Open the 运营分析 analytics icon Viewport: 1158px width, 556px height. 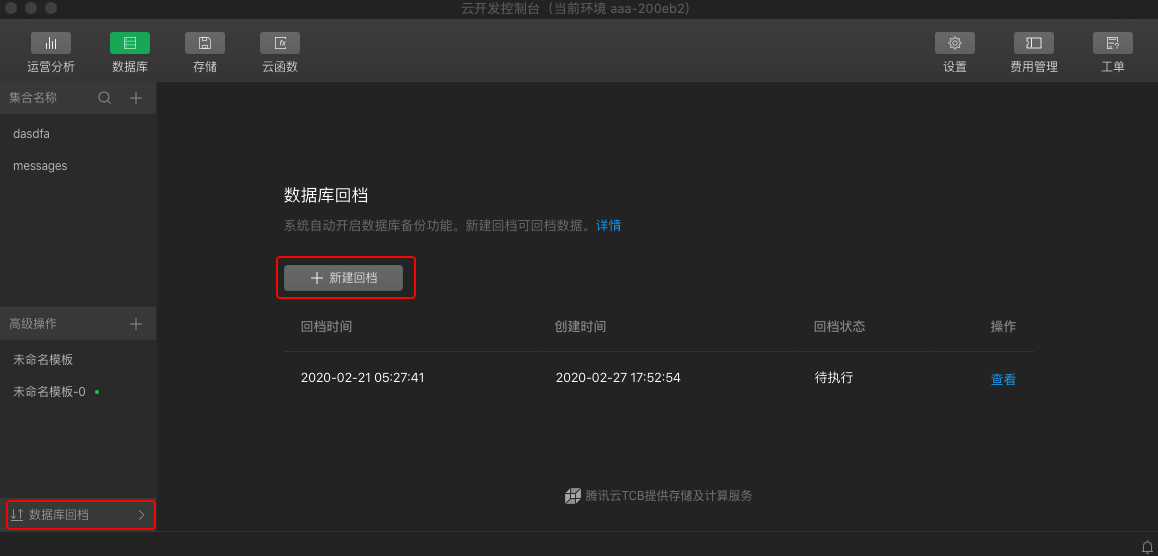[x=51, y=44]
